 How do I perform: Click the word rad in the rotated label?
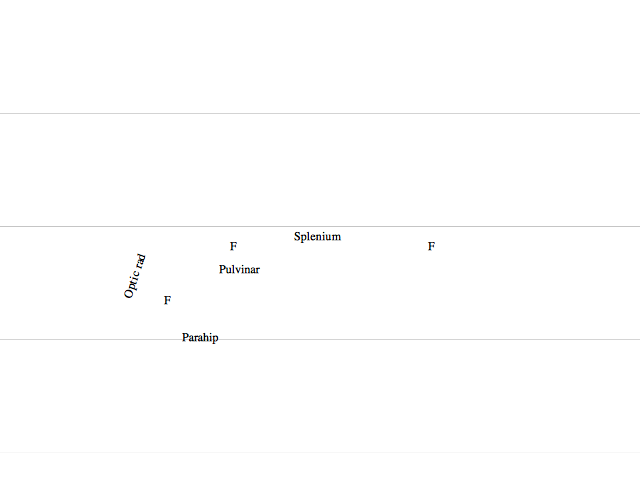click(140, 261)
